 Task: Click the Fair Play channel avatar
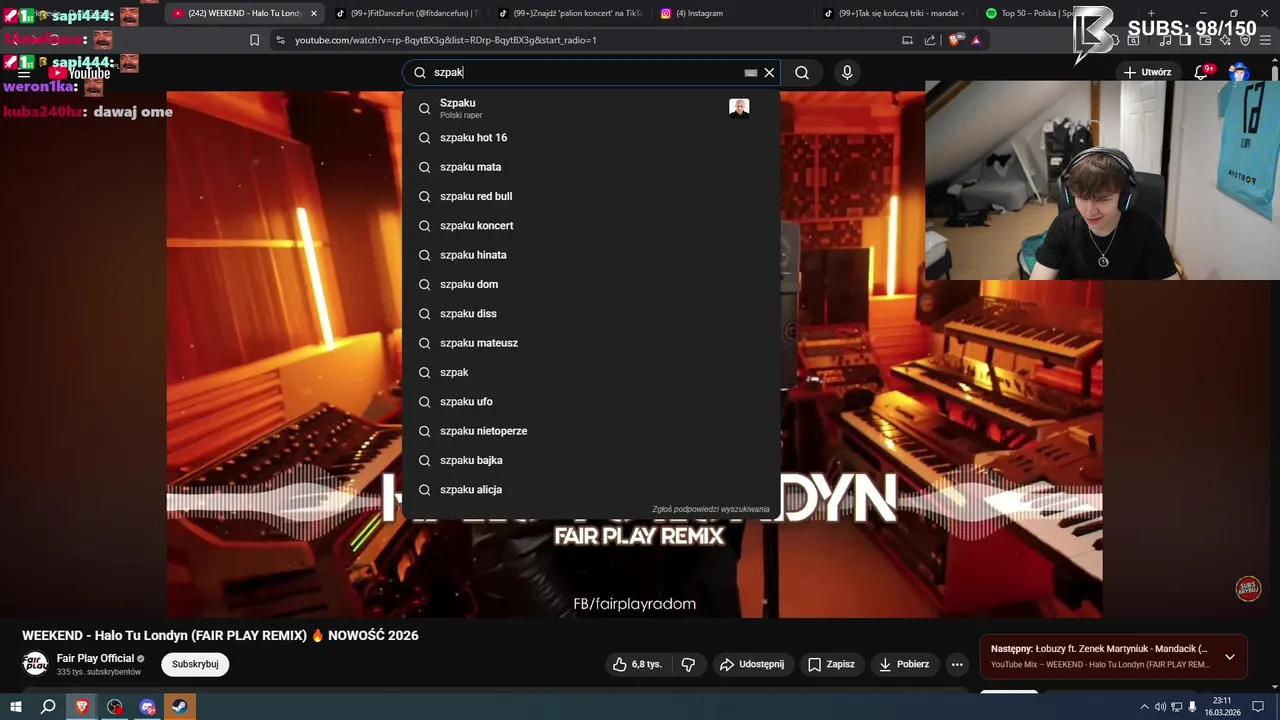35,664
